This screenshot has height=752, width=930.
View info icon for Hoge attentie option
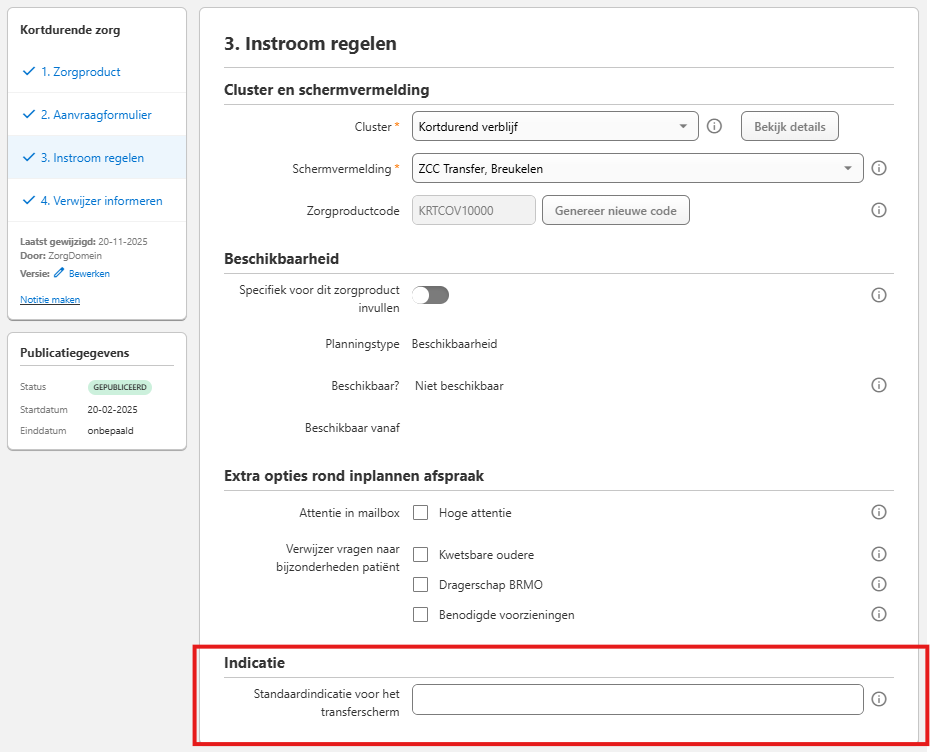click(x=878, y=512)
